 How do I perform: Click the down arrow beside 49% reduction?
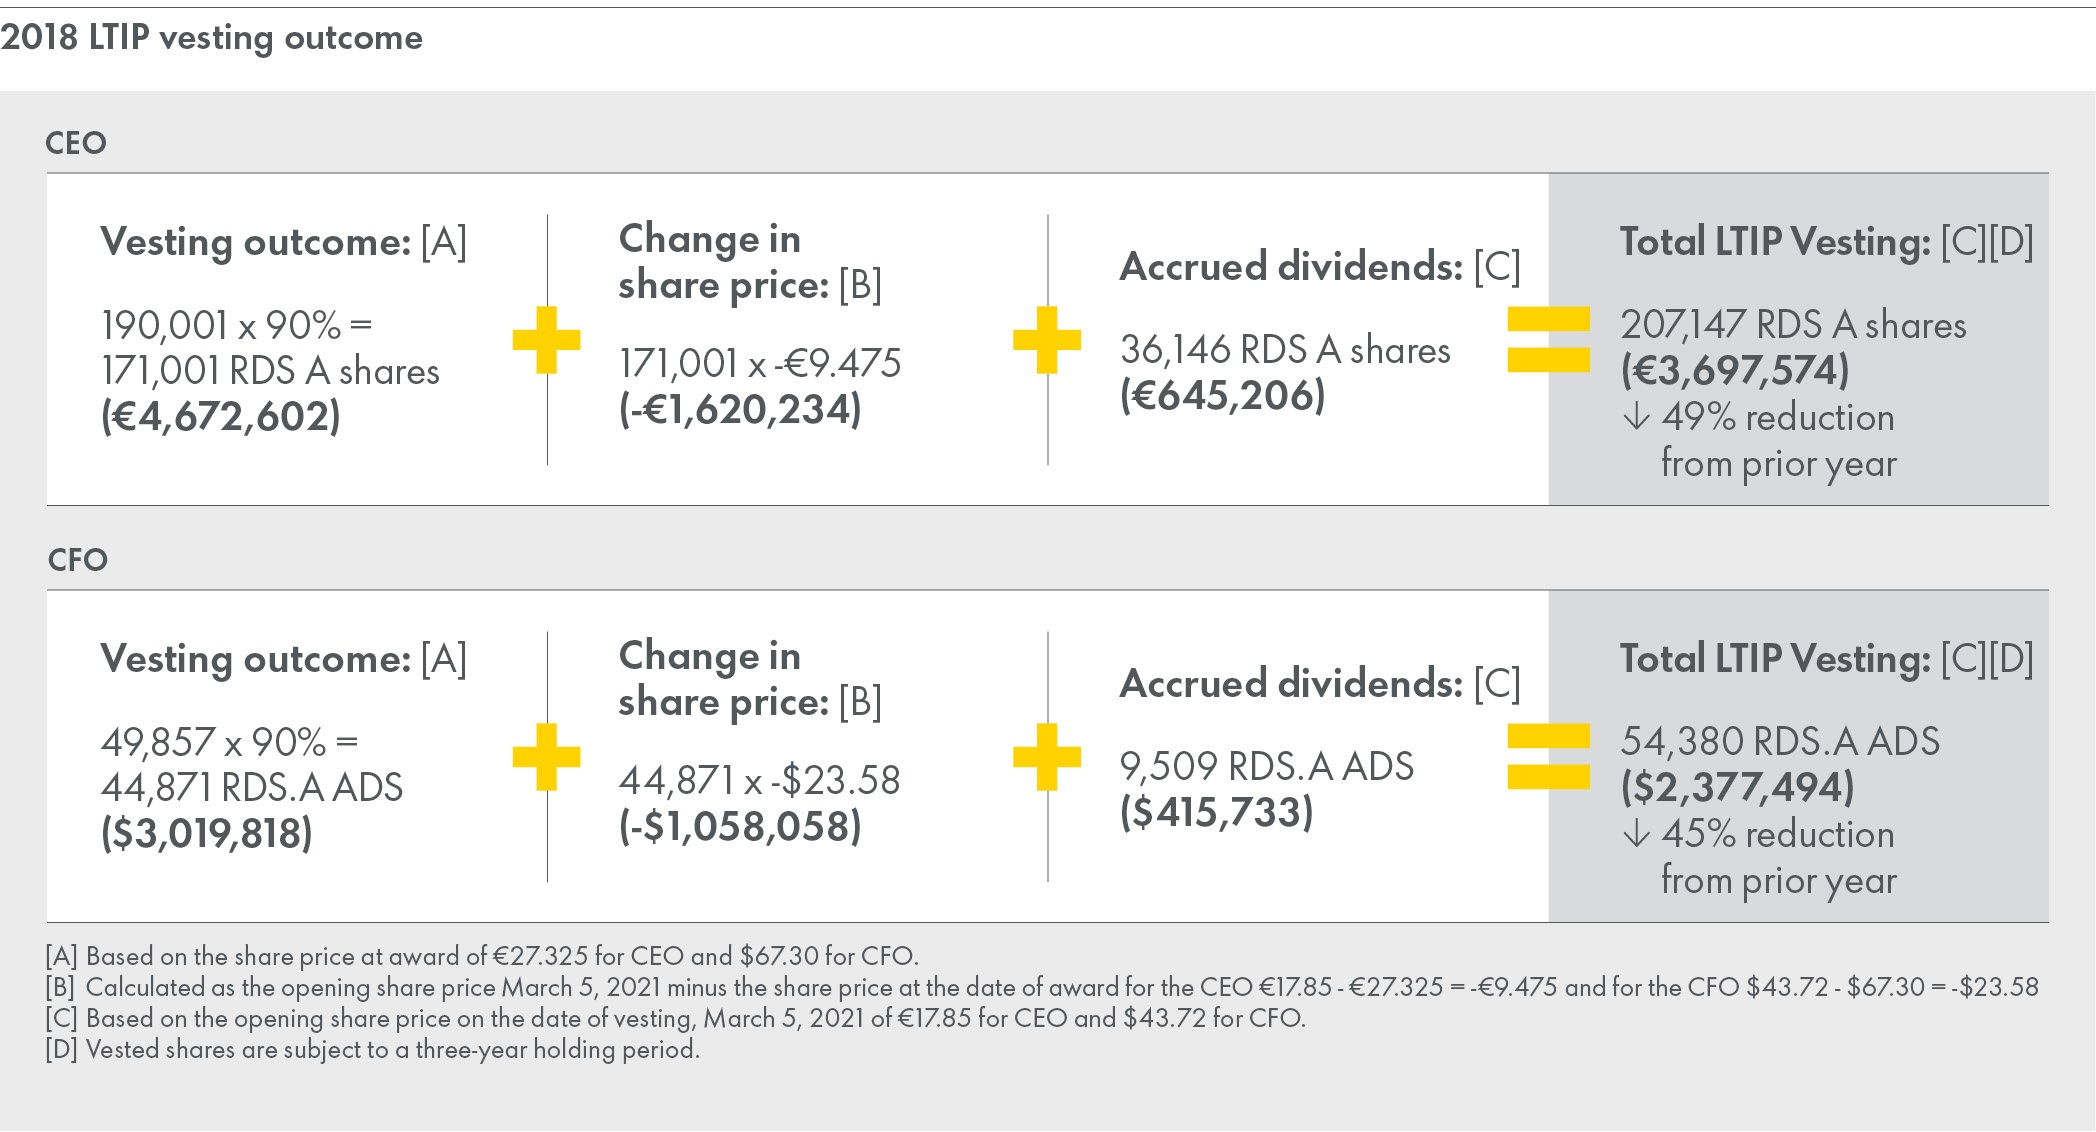tap(1636, 417)
